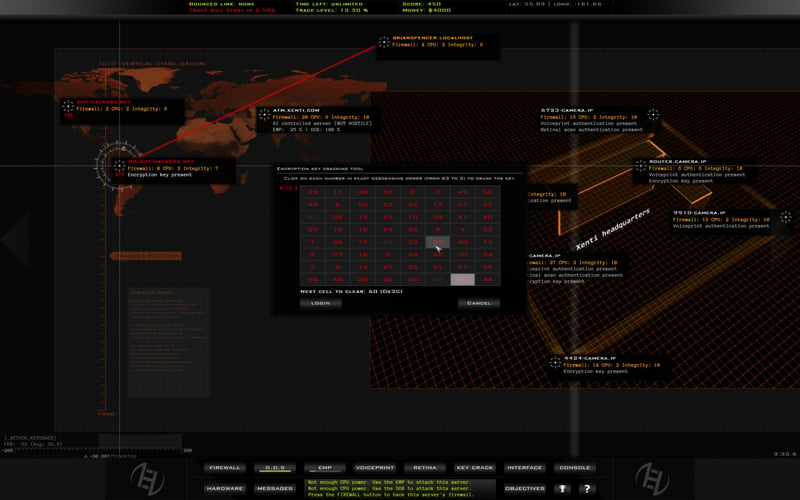Select the router.camera.ip crosshair icon
The height and width of the screenshot is (500, 800).
tap(640, 165)
